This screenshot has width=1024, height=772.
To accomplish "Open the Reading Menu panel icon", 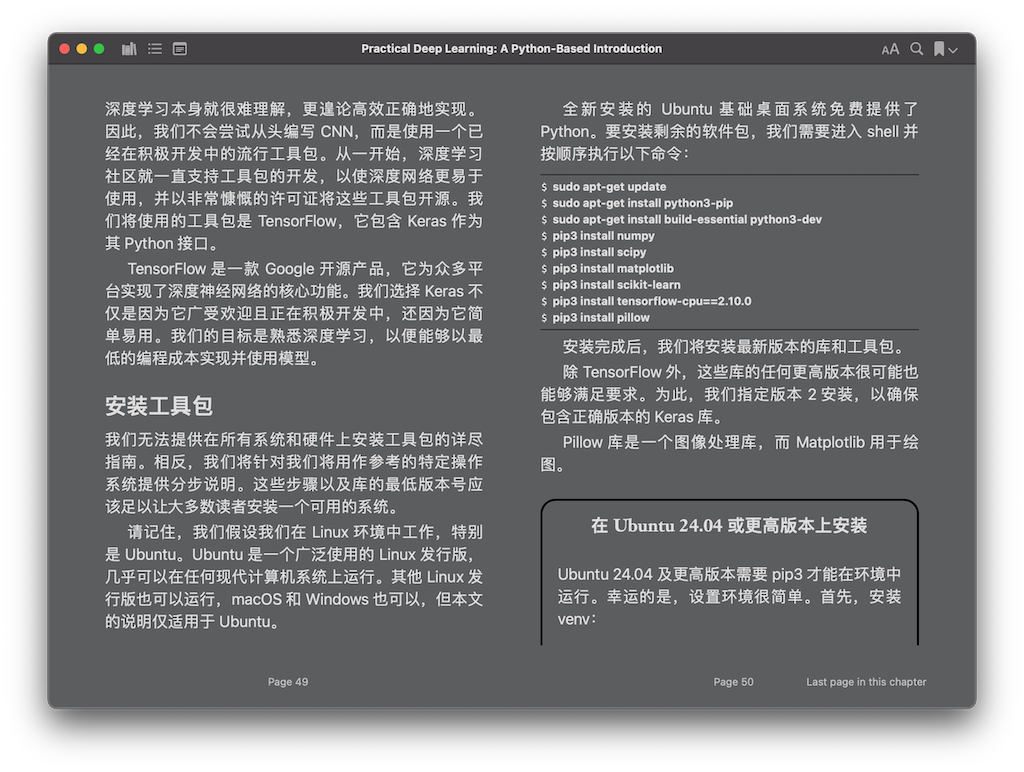I will coord(180,48).
